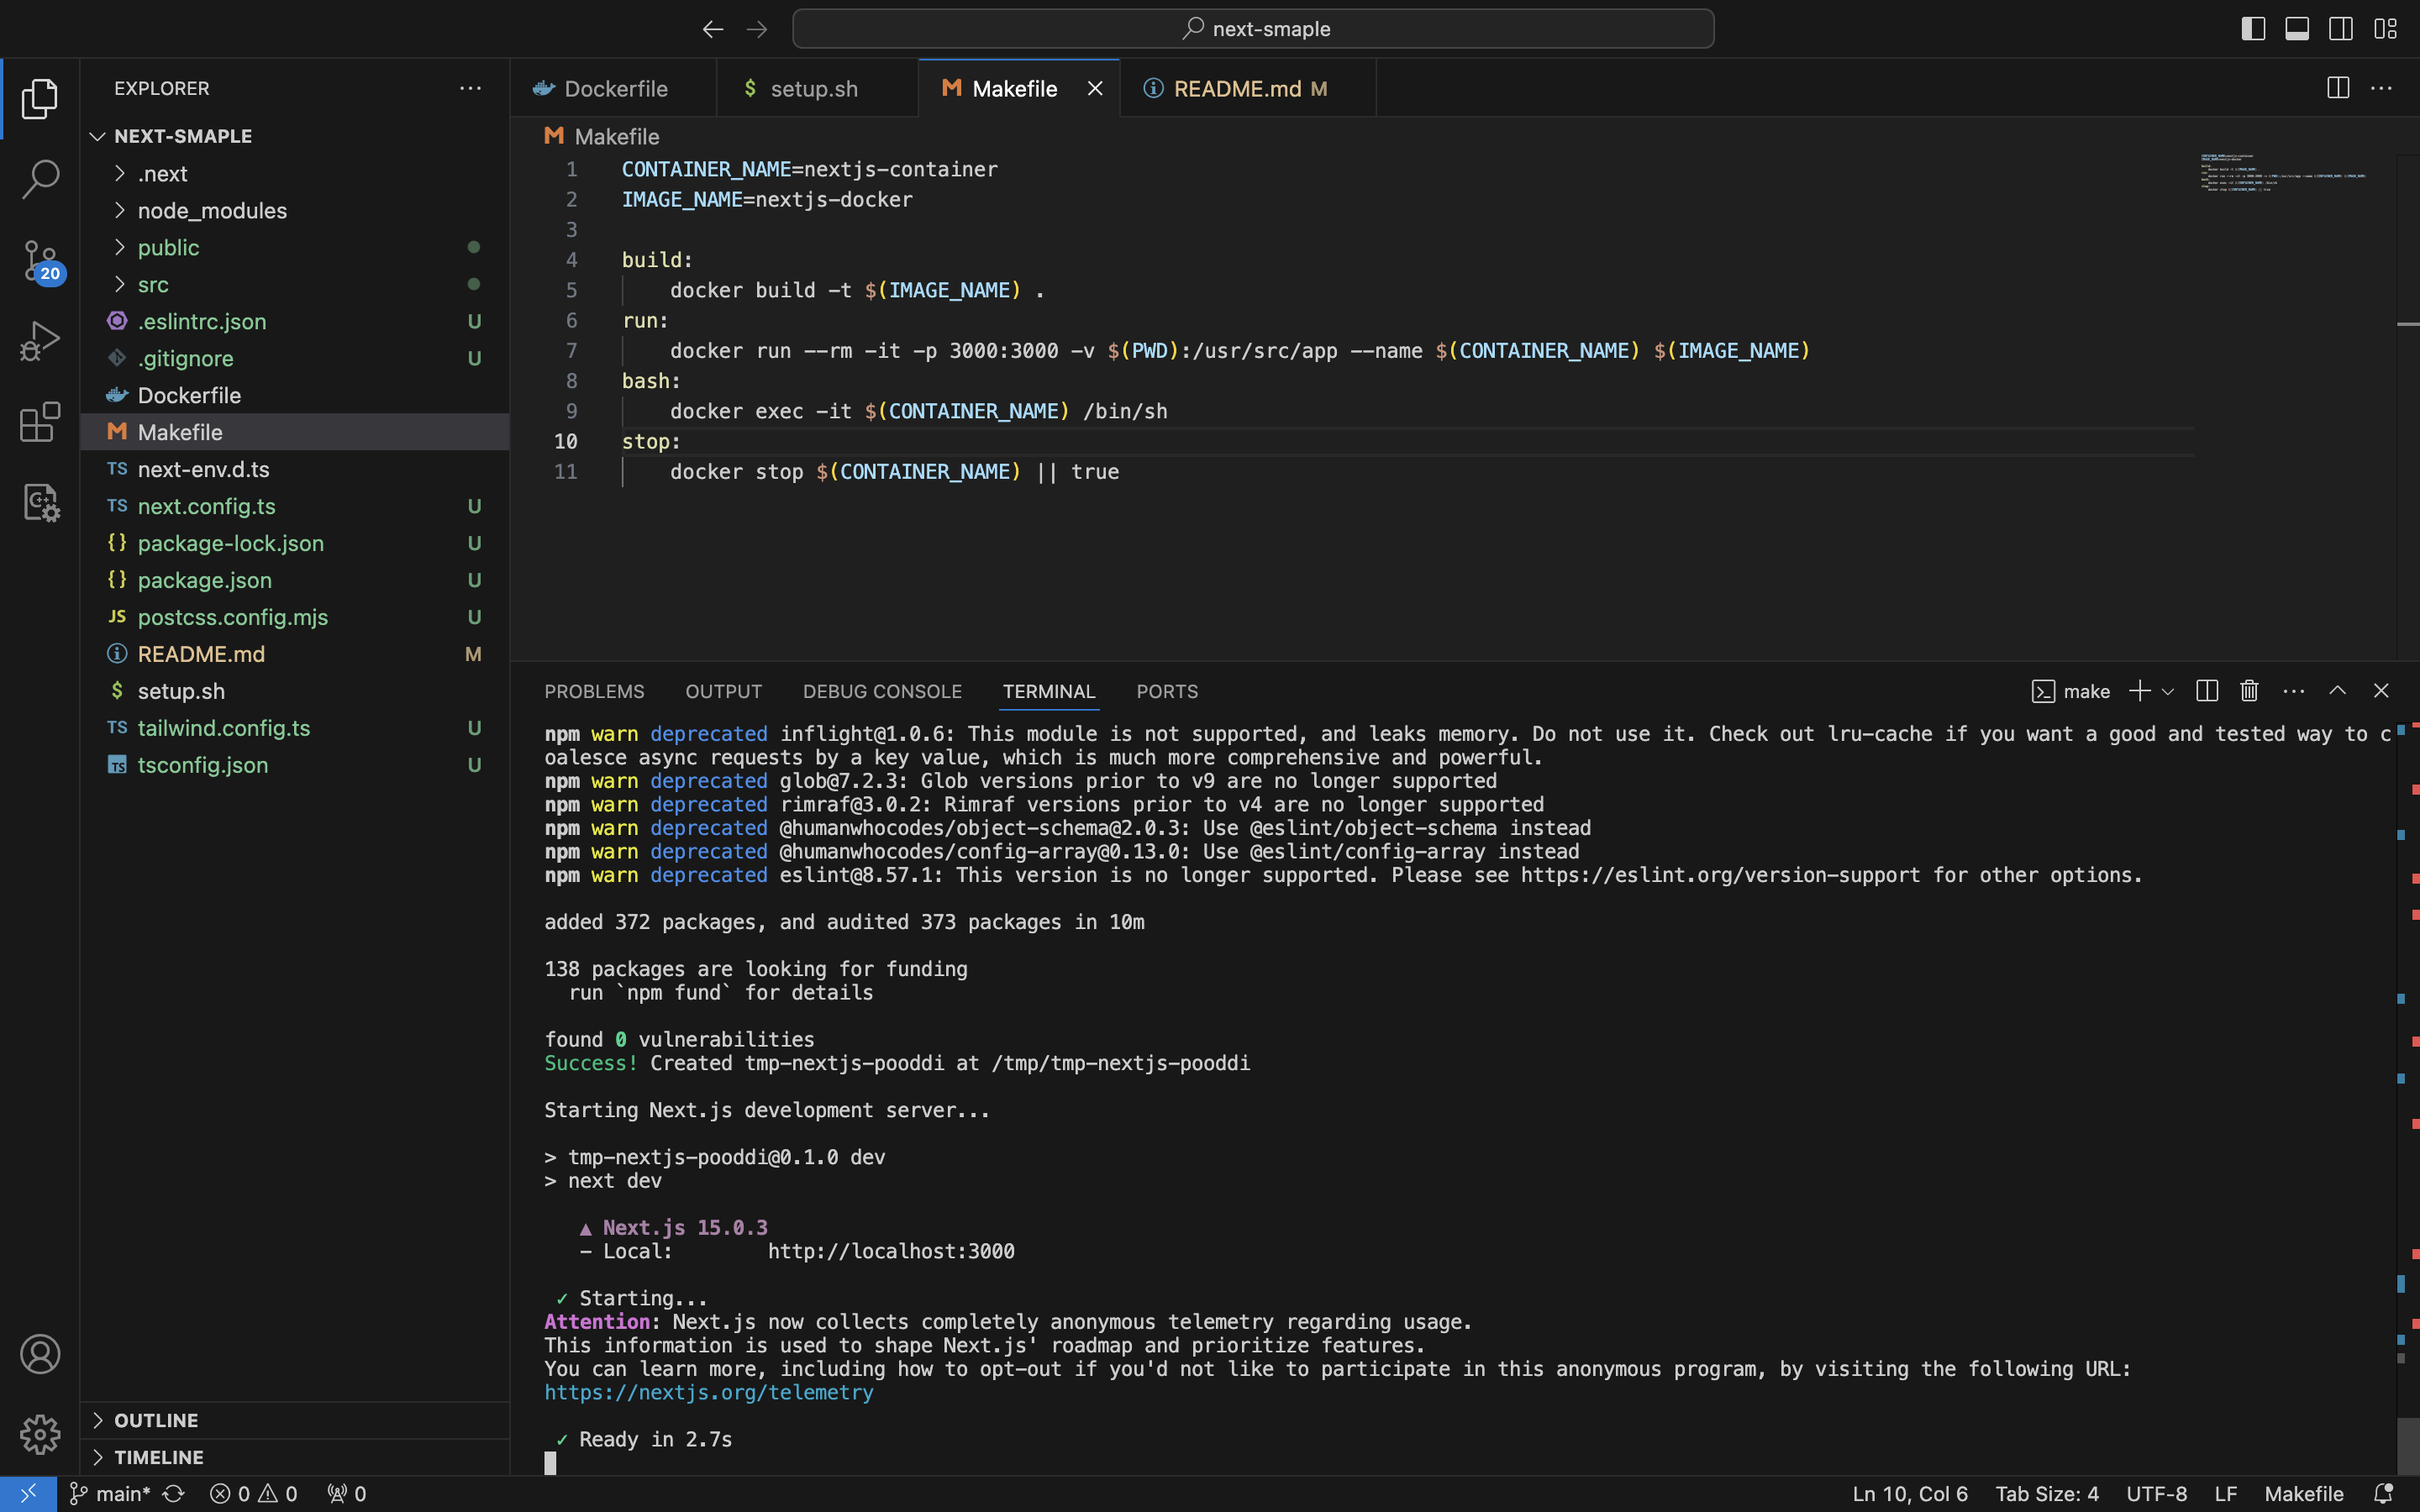2420x1512 pixels.
Task: Open the Search view in activity bar
Action: click(40, 180)
